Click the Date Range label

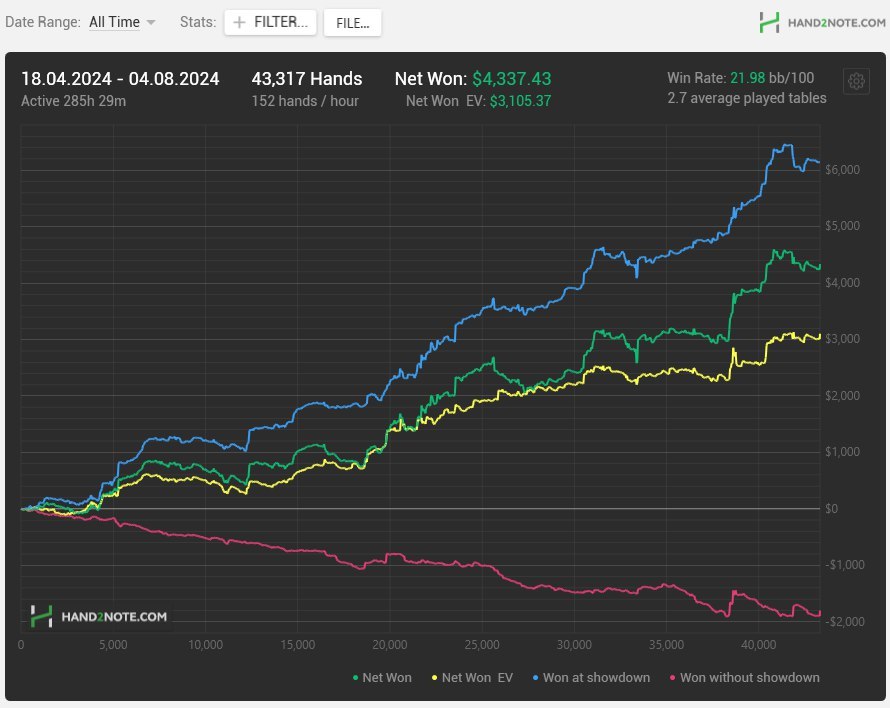43,22
